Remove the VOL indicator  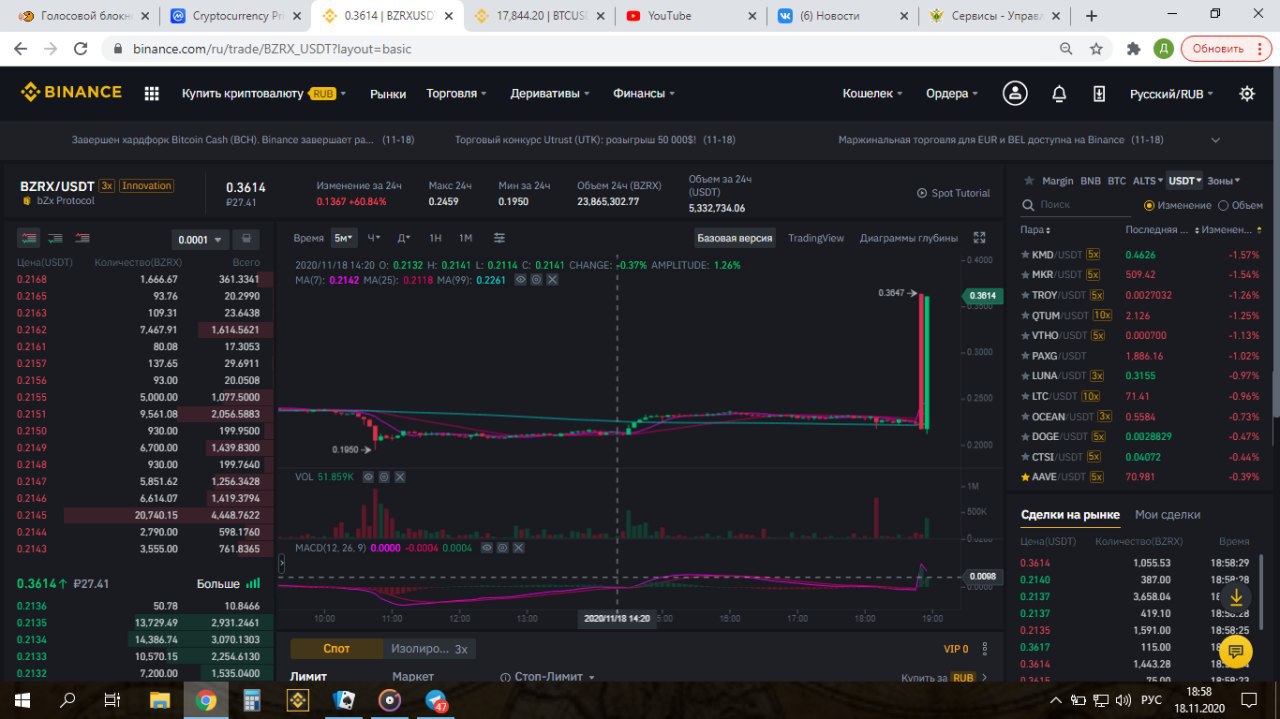(399, 477)
